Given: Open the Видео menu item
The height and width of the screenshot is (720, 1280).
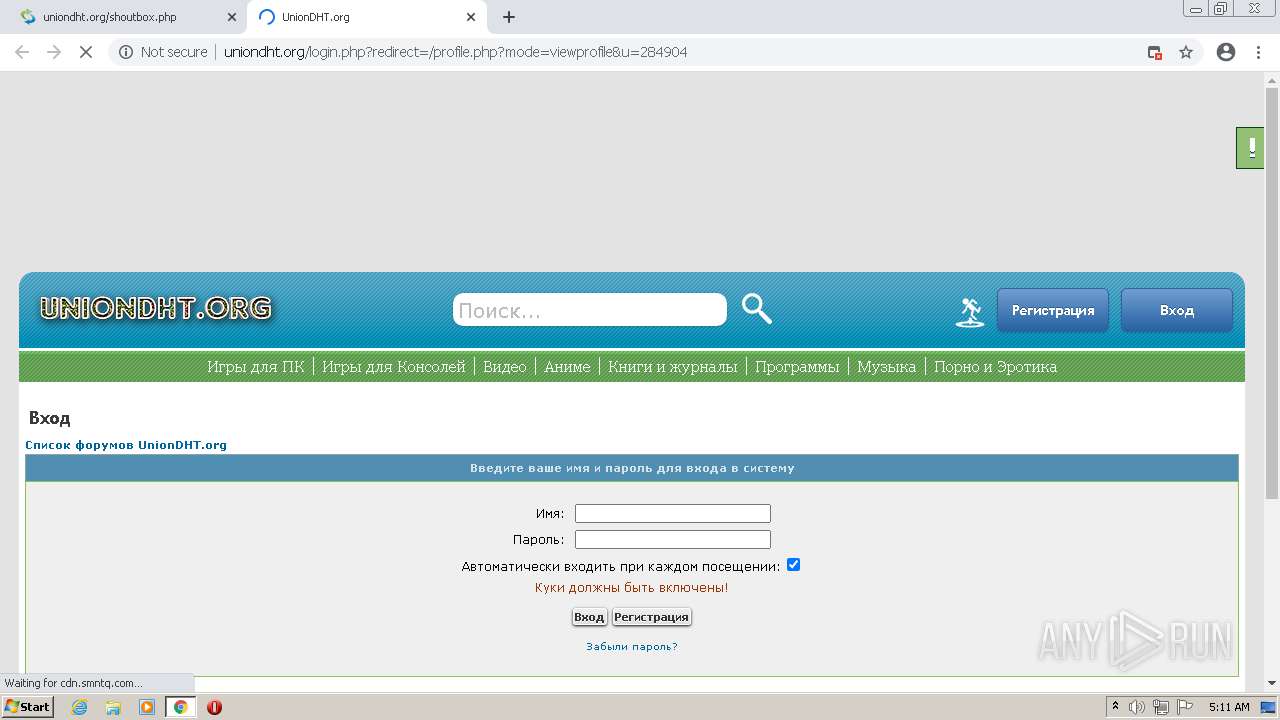Looking at the screenshot, I should pos(505,366).
